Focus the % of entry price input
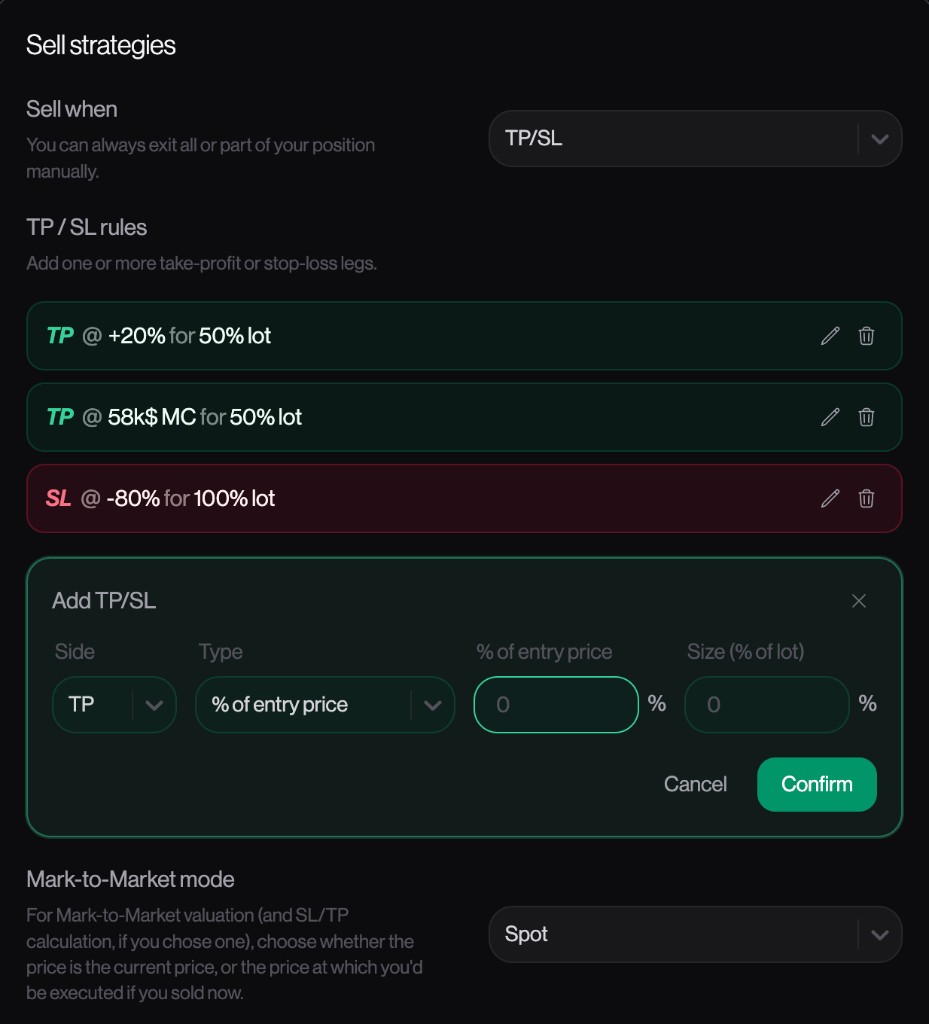 556,705
